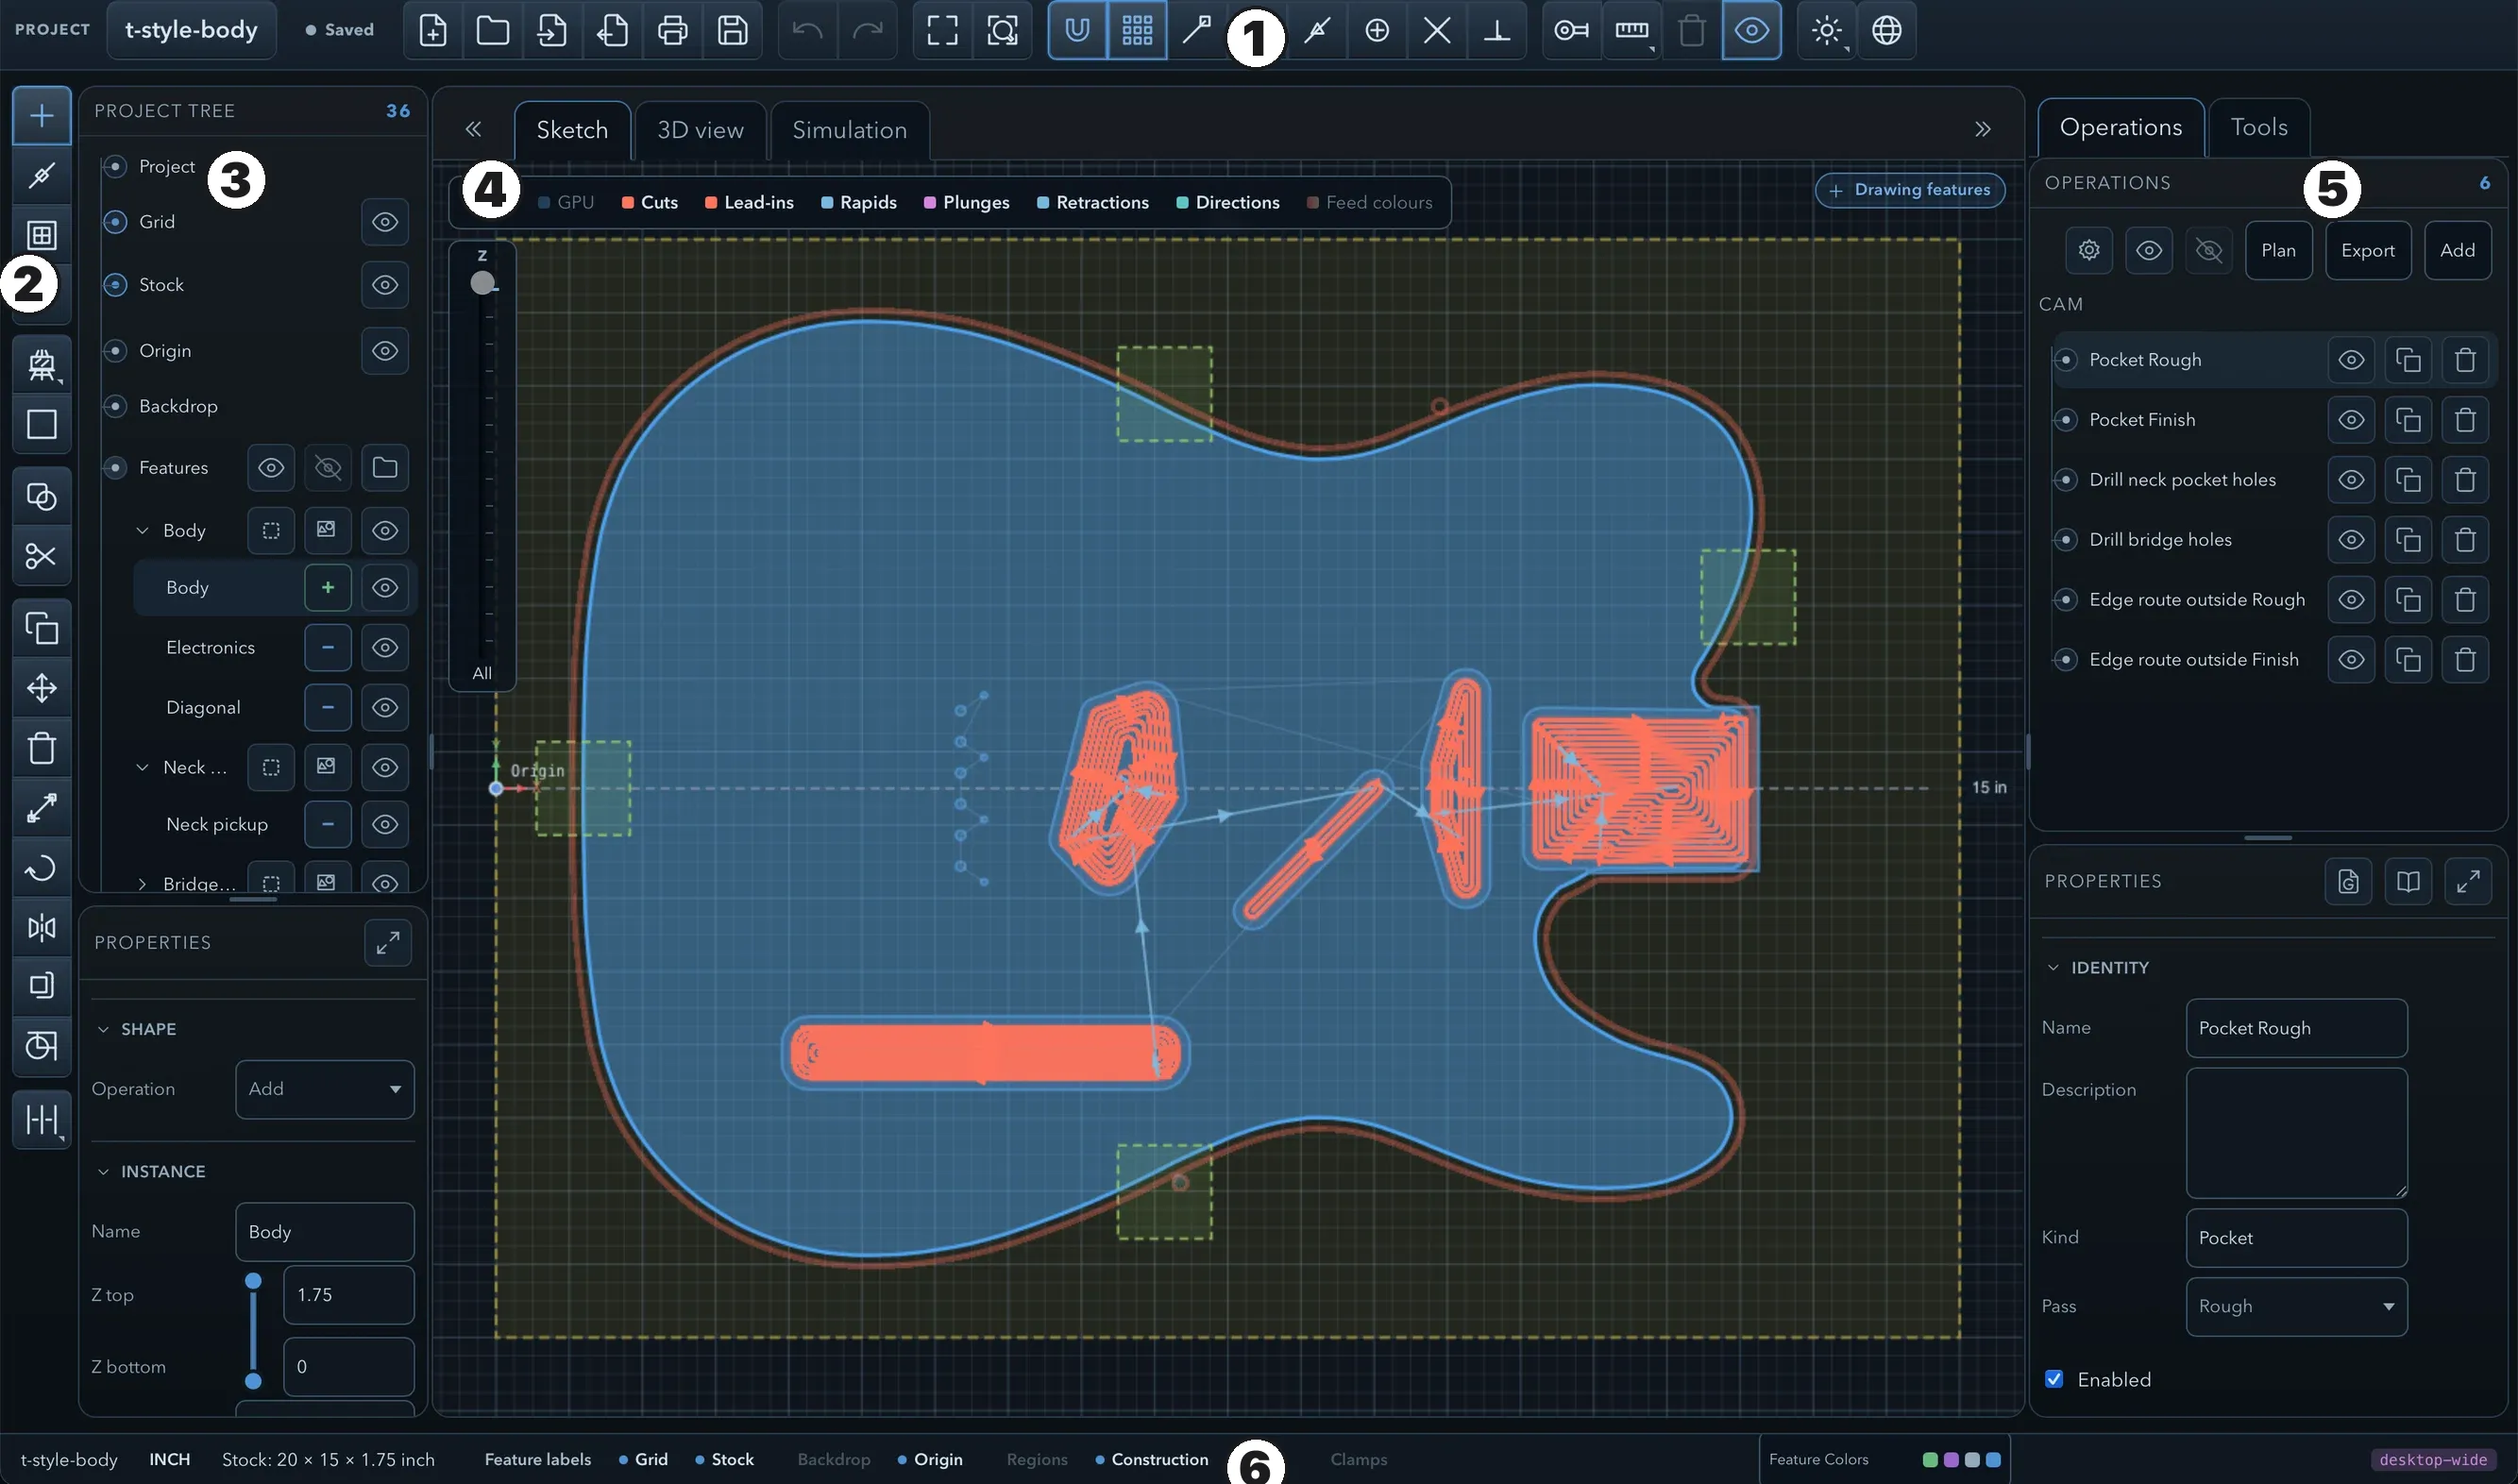Toggle Grid visibility in project tree
This screenshot has width=2518, height=1484.
(x=385, y=222)
